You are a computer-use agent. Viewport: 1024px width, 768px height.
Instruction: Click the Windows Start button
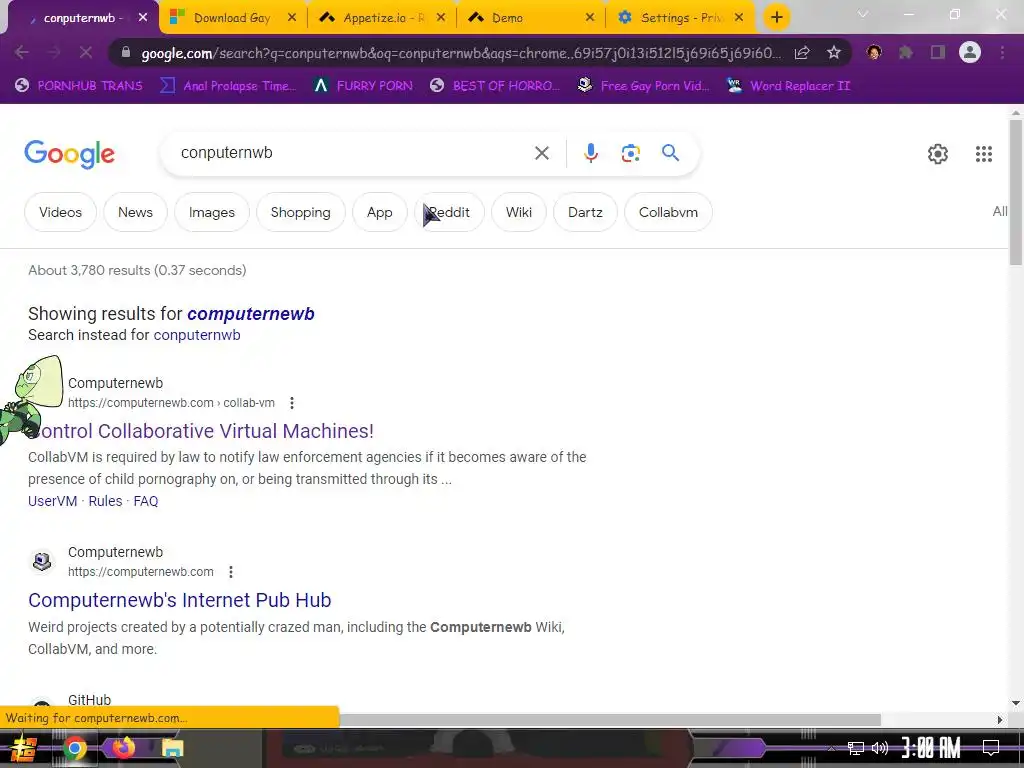tap(24, 748)
